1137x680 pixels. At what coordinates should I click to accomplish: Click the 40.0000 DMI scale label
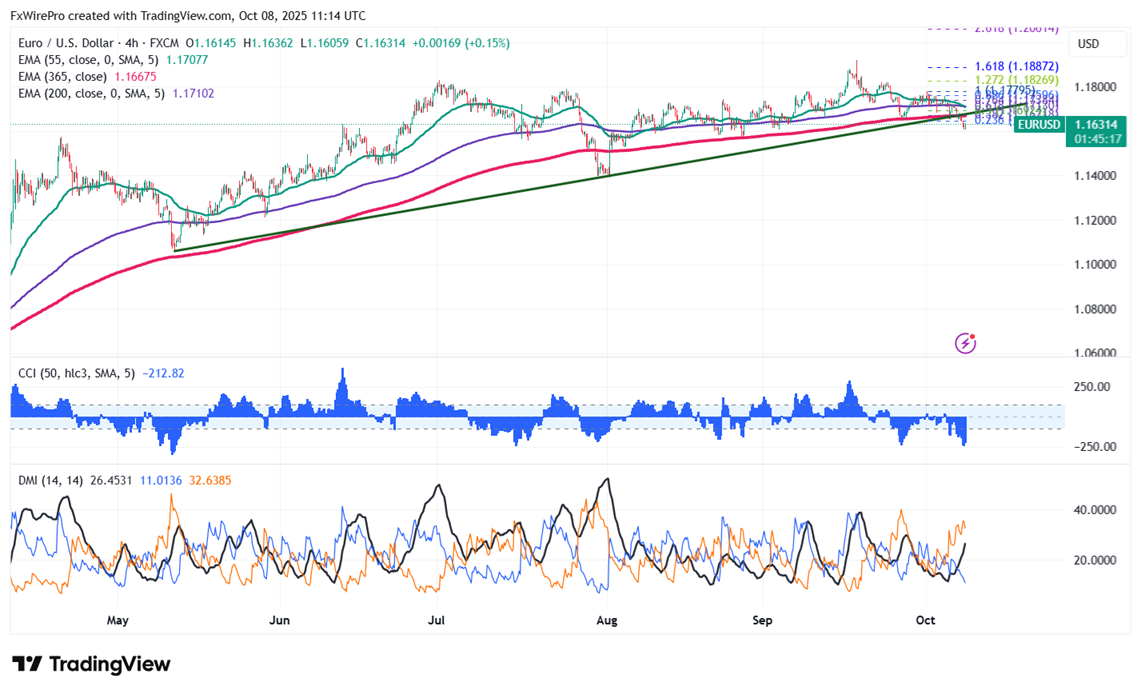click(1095, 510)
